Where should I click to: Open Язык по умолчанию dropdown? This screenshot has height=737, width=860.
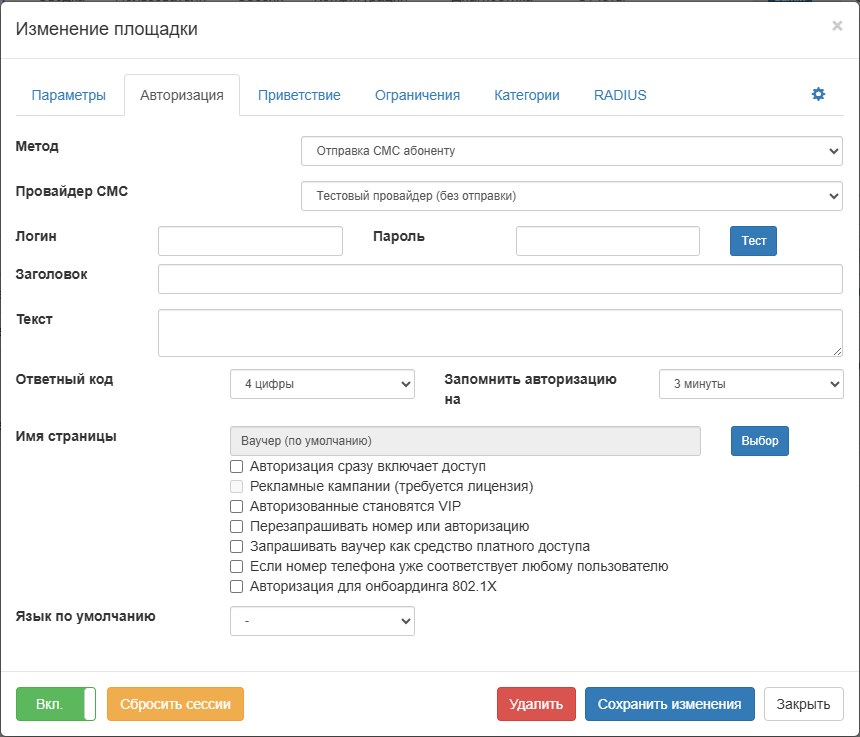coord(322,621)
